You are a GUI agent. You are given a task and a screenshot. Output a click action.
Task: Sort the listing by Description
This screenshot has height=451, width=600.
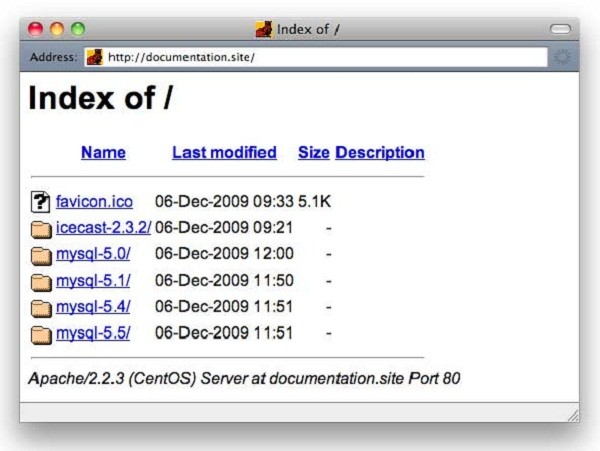pyautogui.click(x=380, y=153)
